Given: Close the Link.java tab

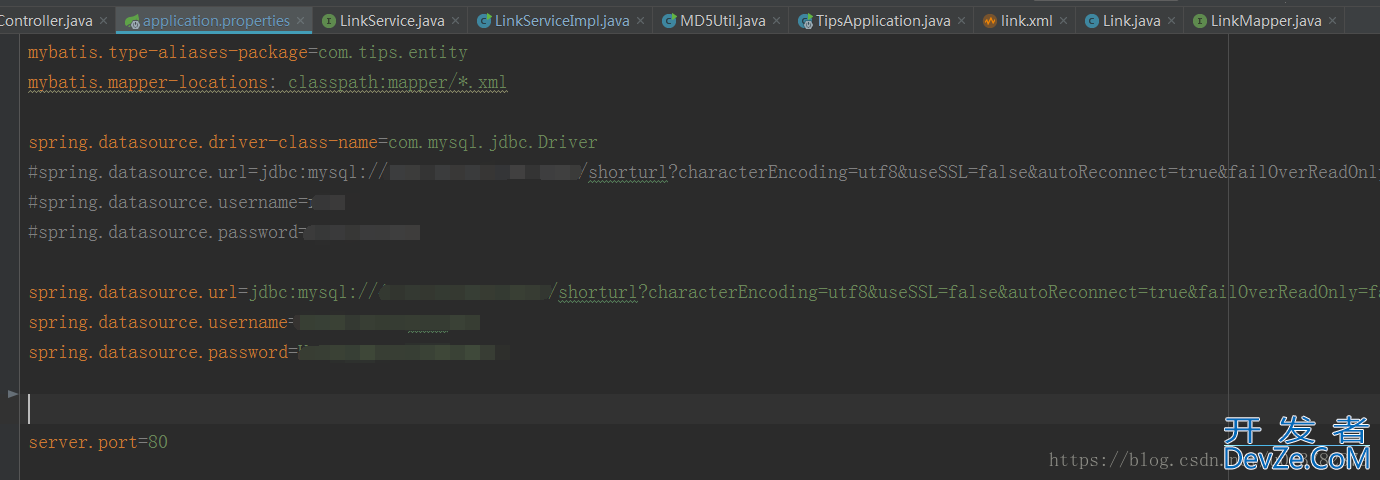Looking at the screenshot, I should coord(1170,21).
